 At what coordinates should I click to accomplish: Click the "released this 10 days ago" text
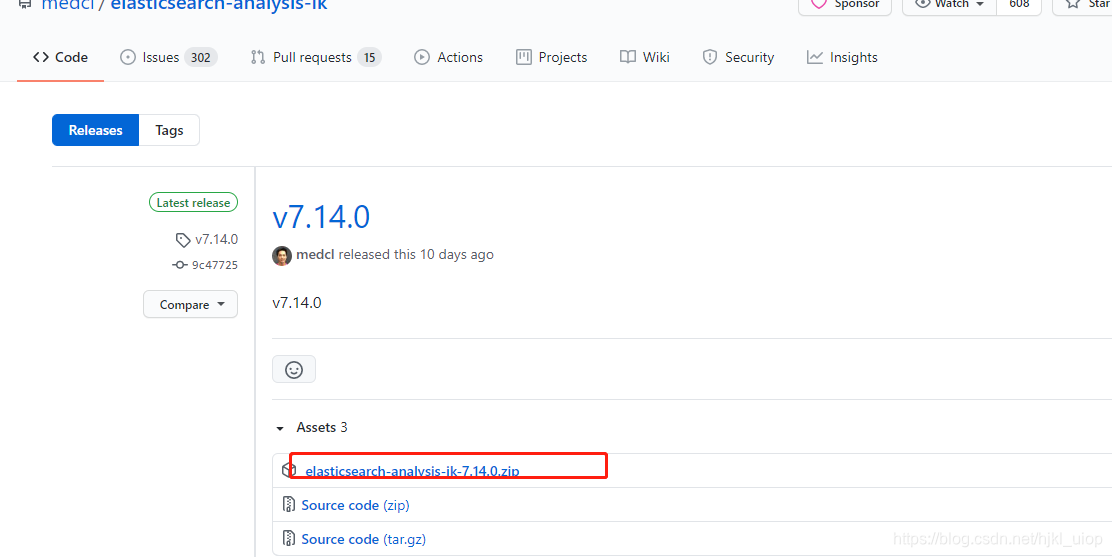(416, 254)
